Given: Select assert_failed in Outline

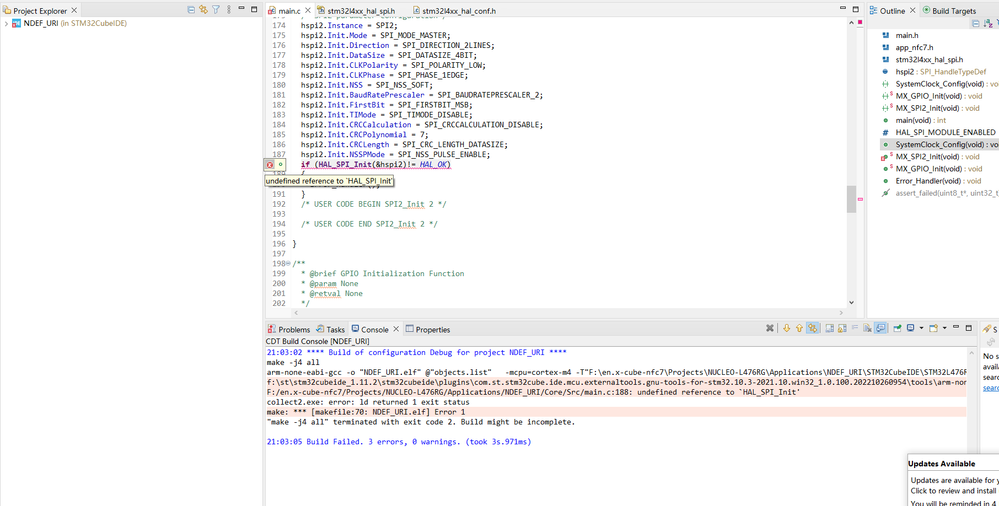Looking at the screenshot, I should point(945,192).
